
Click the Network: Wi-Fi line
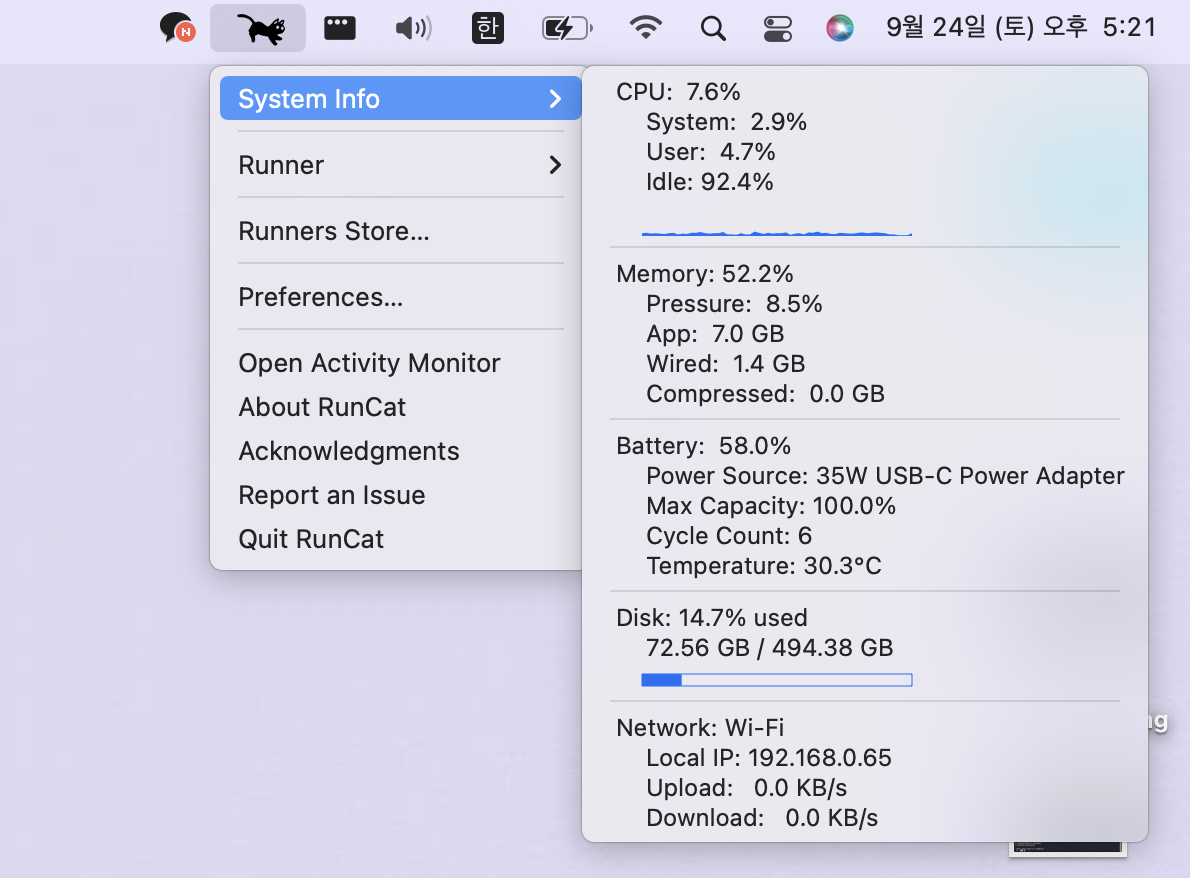[700, 728]
